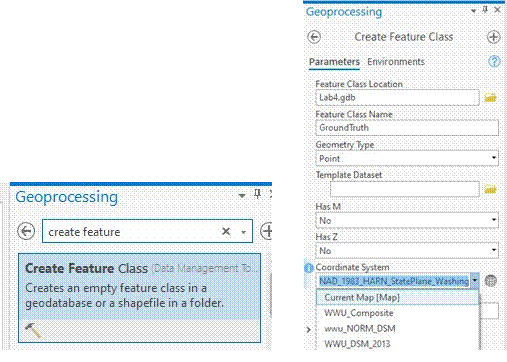Click the Coordinate System info icon

point(309,267)
